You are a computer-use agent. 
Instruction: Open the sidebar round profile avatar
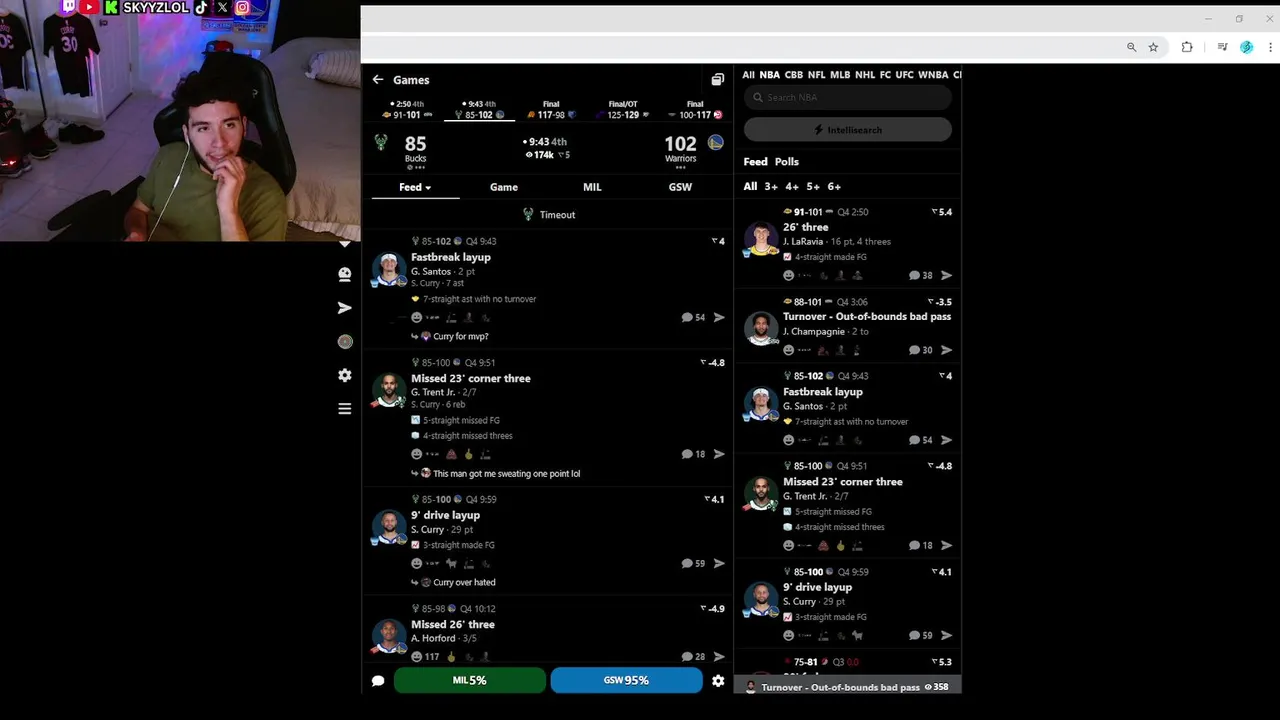[x=345, y=342]
